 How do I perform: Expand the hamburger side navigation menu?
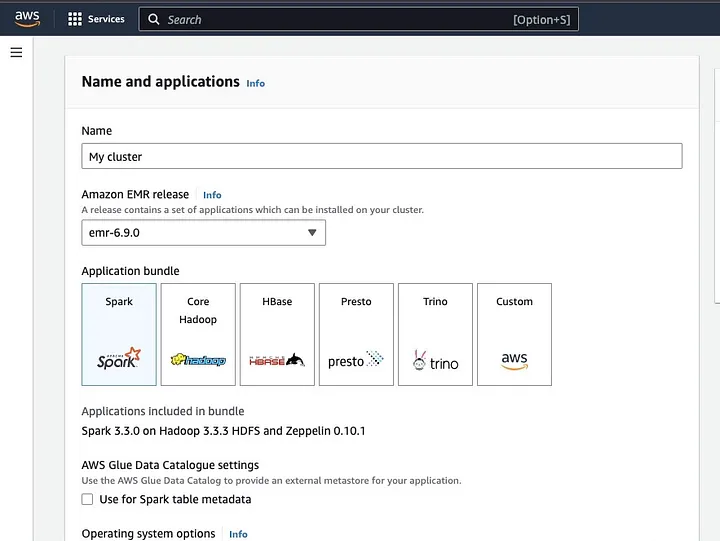click(x=16, y=52)
